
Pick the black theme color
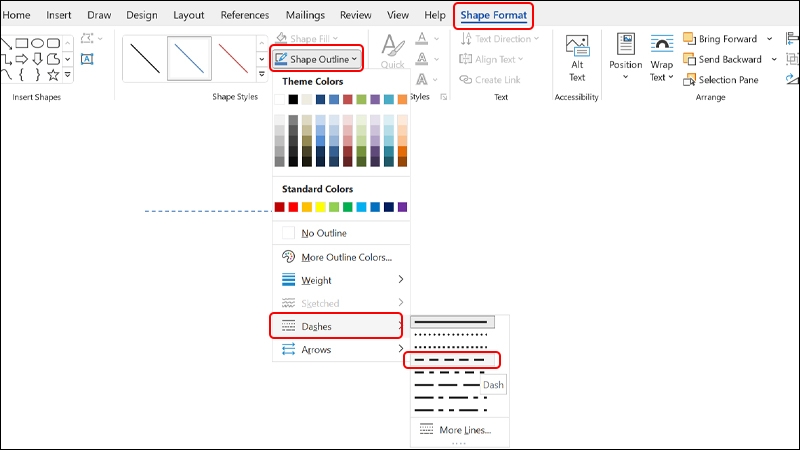pos(293,99)
